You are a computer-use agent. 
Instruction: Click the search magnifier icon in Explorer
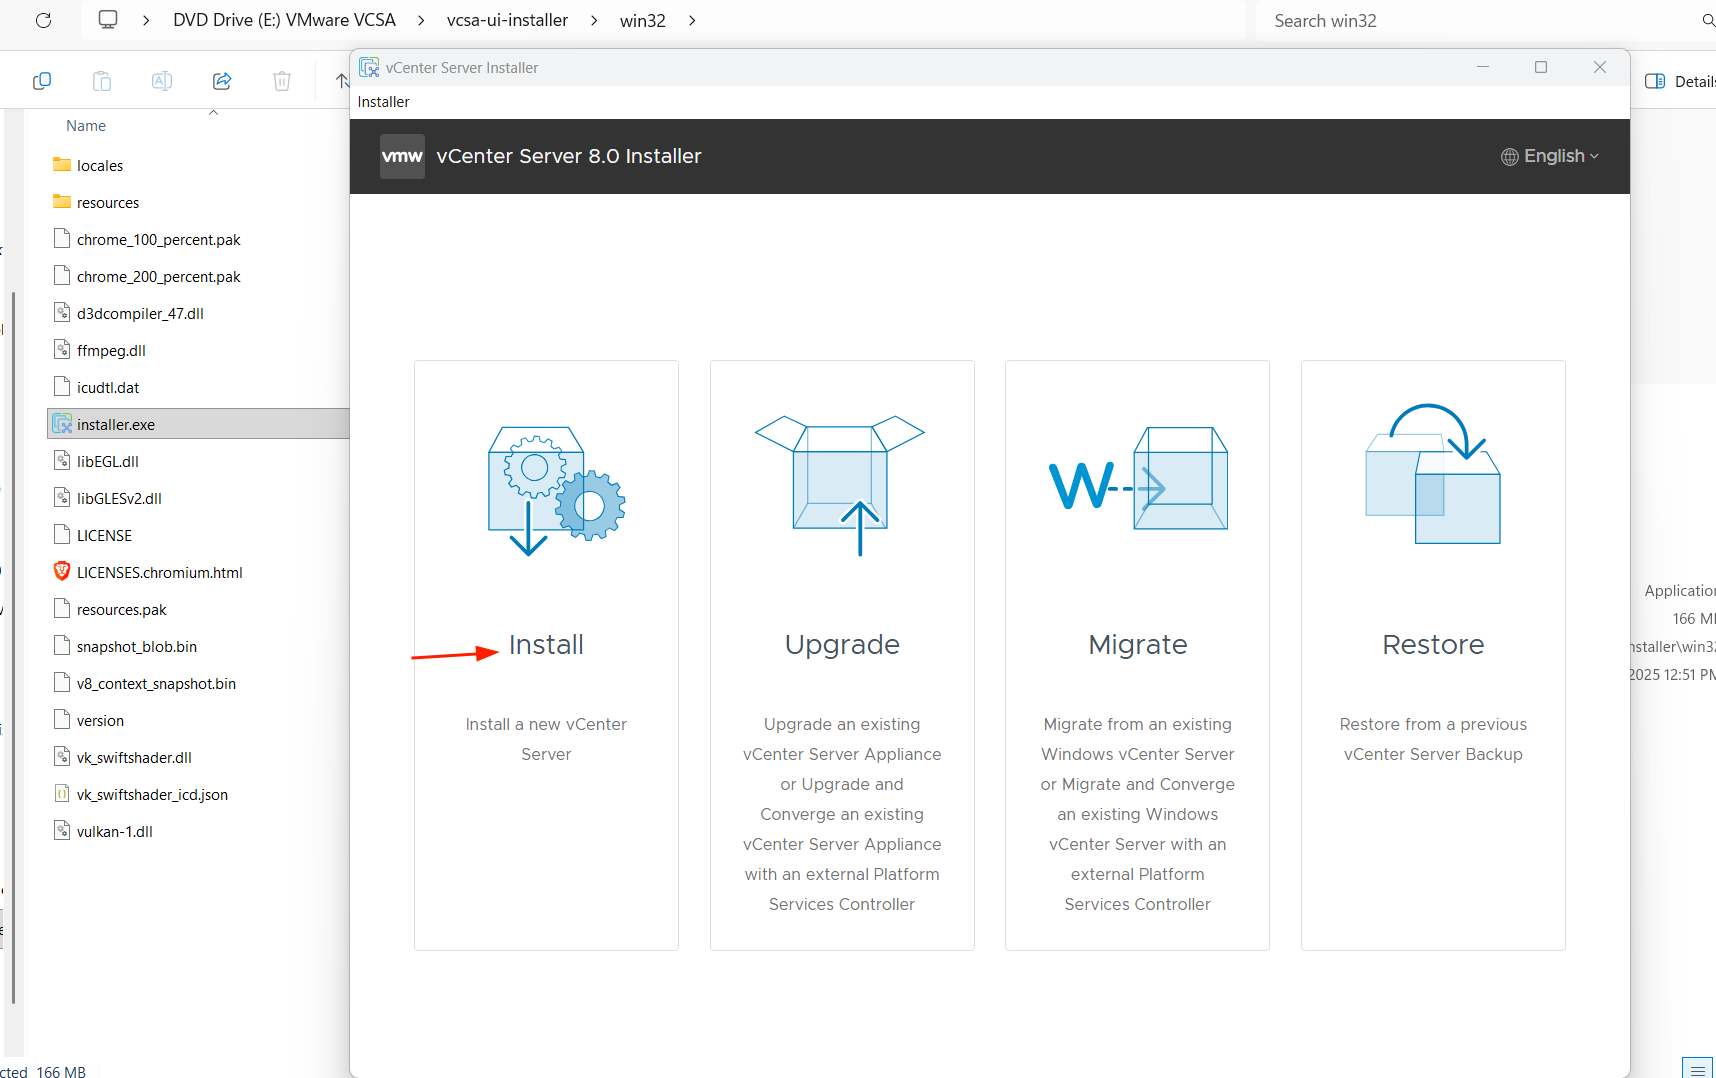(x=1708, y=20)
